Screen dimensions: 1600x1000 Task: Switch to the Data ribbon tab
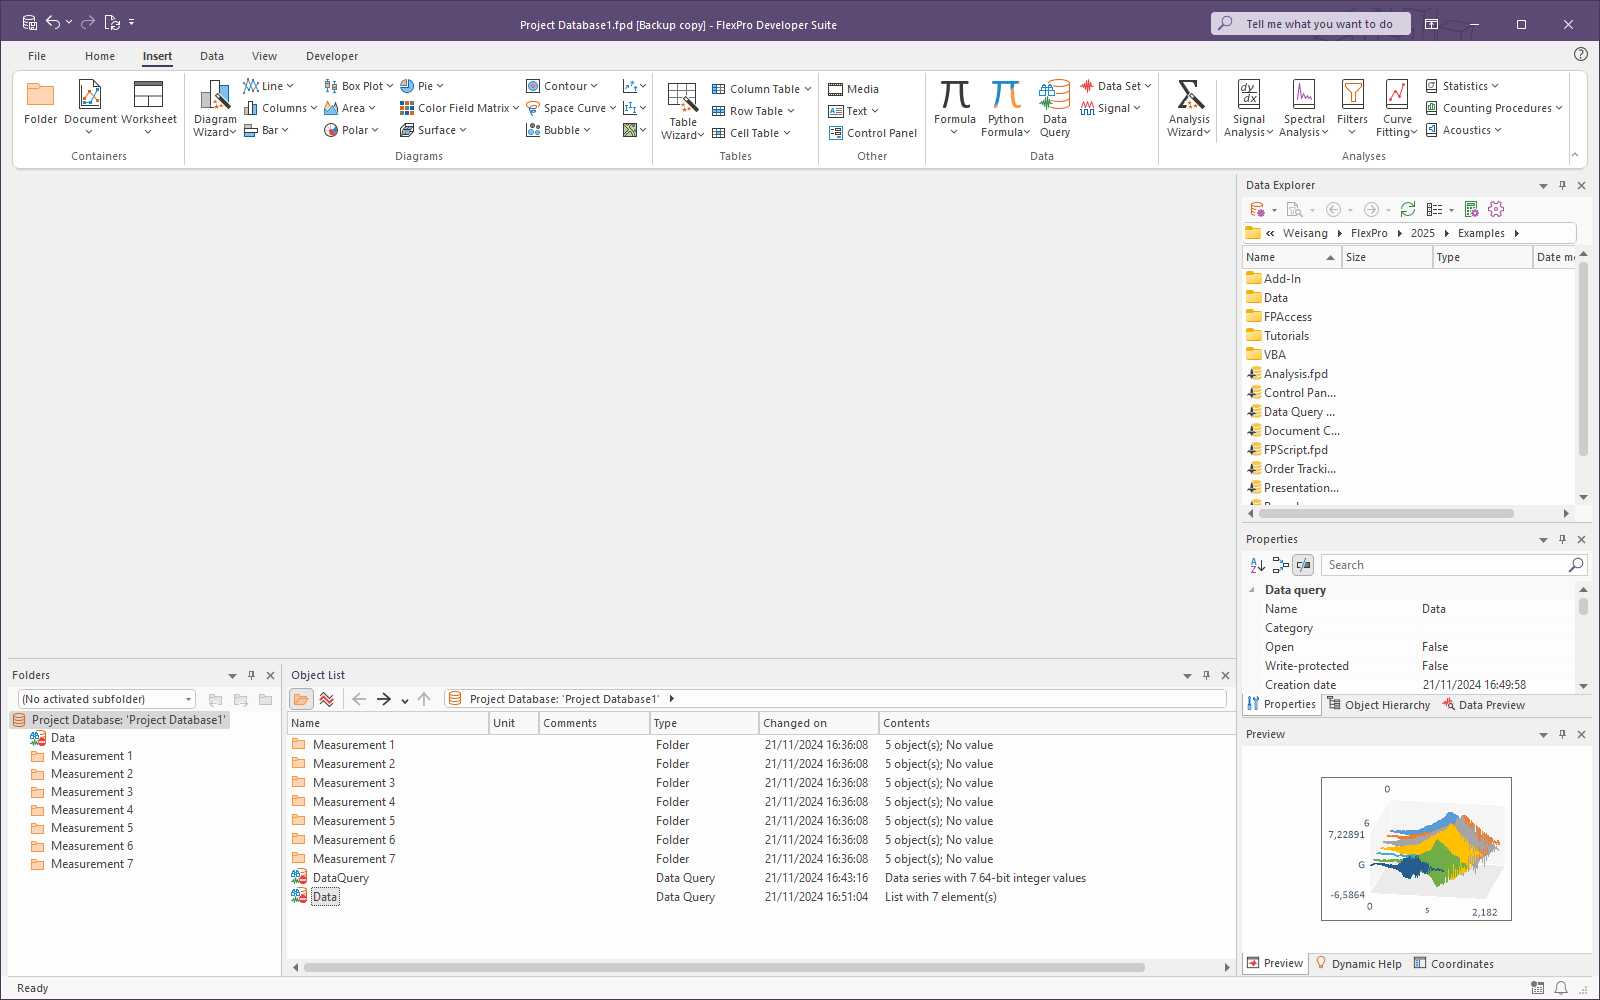(x=211, y=56)
